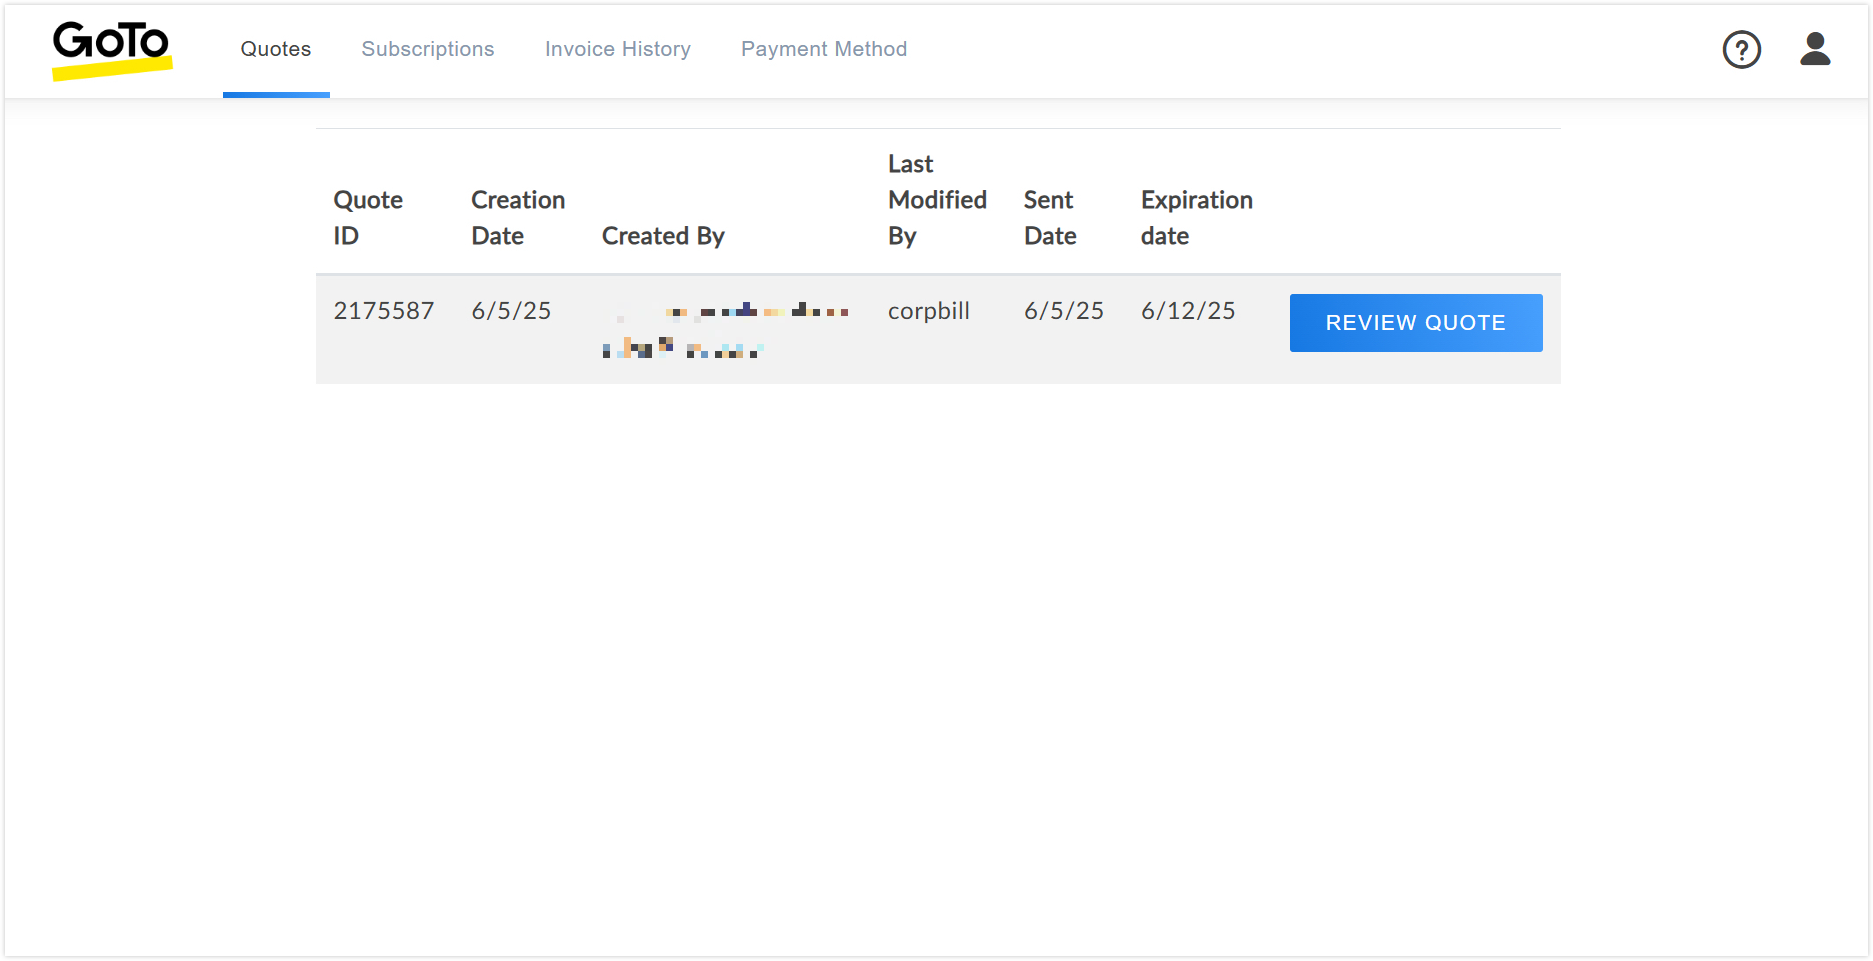The height and width of the screenshot is (961, 1873).
Task: Click the GoTo logo
Action: pos(111,49)
